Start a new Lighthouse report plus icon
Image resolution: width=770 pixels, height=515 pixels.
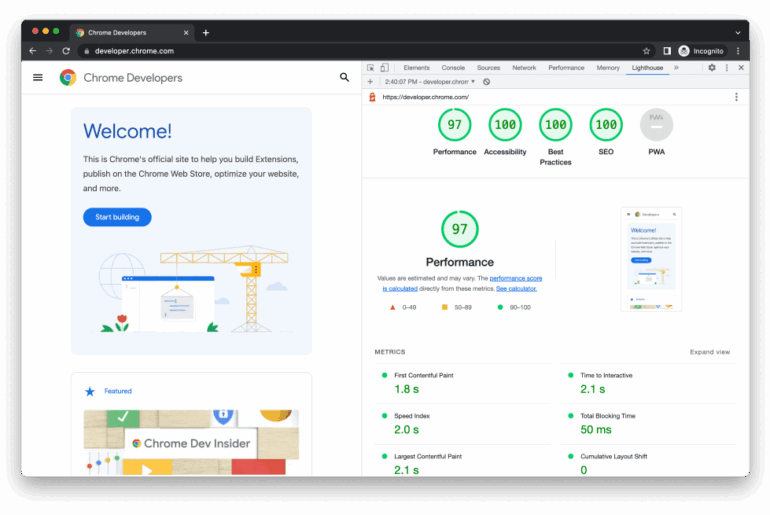click(370, 81)
